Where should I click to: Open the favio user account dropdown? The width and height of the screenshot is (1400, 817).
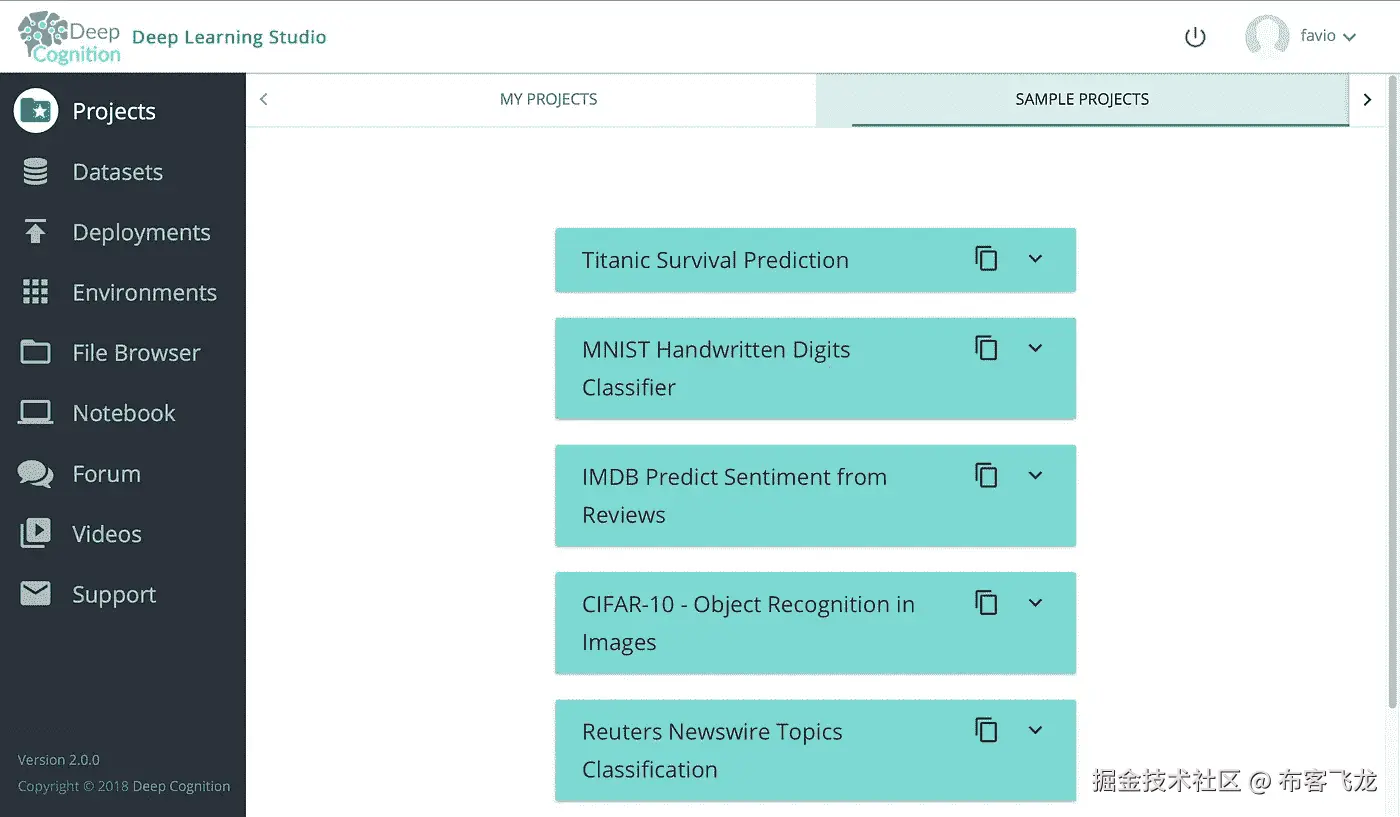(1327, 37)
